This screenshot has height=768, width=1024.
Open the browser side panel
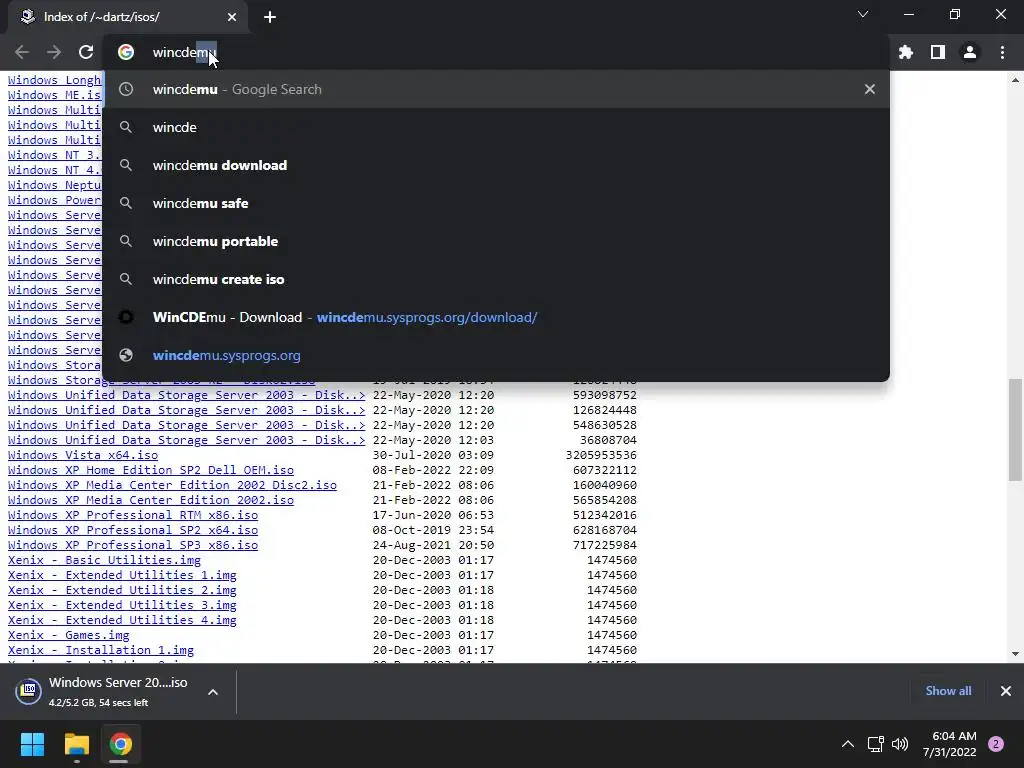tap(938, 52)
